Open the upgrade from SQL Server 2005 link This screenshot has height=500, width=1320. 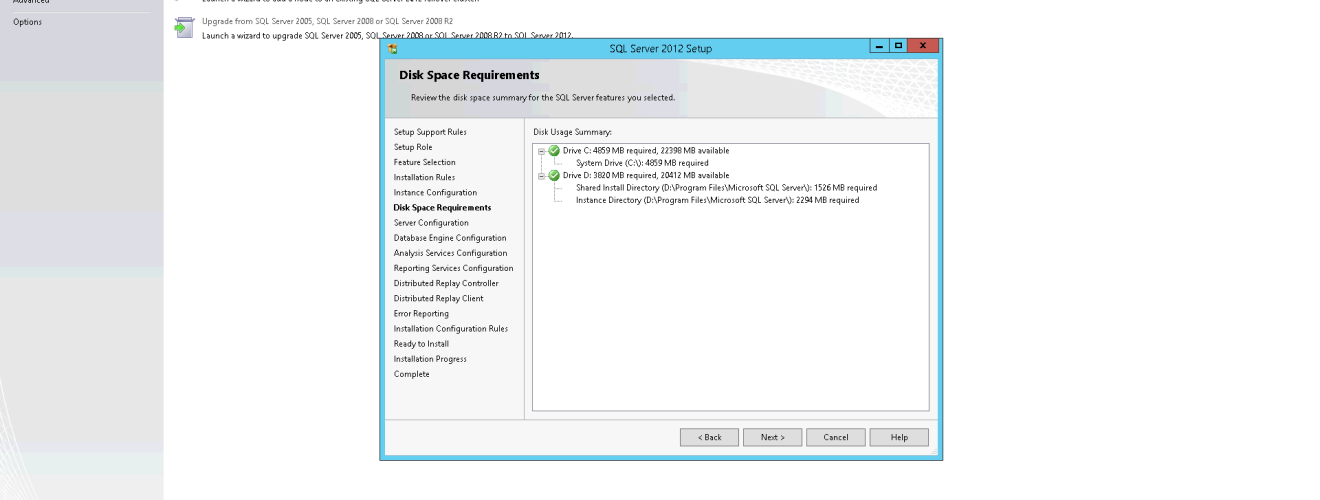point(328,20)
